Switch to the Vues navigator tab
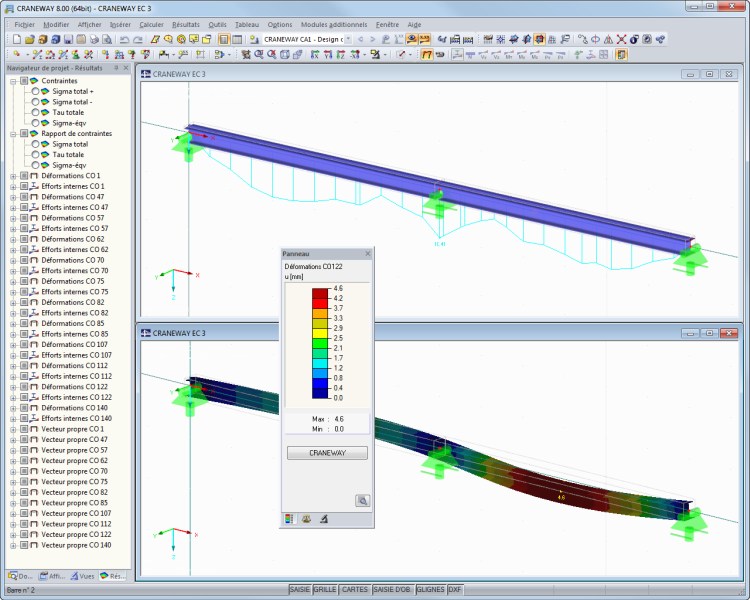Viewport: 750px width, 600px height. [83, 576]
